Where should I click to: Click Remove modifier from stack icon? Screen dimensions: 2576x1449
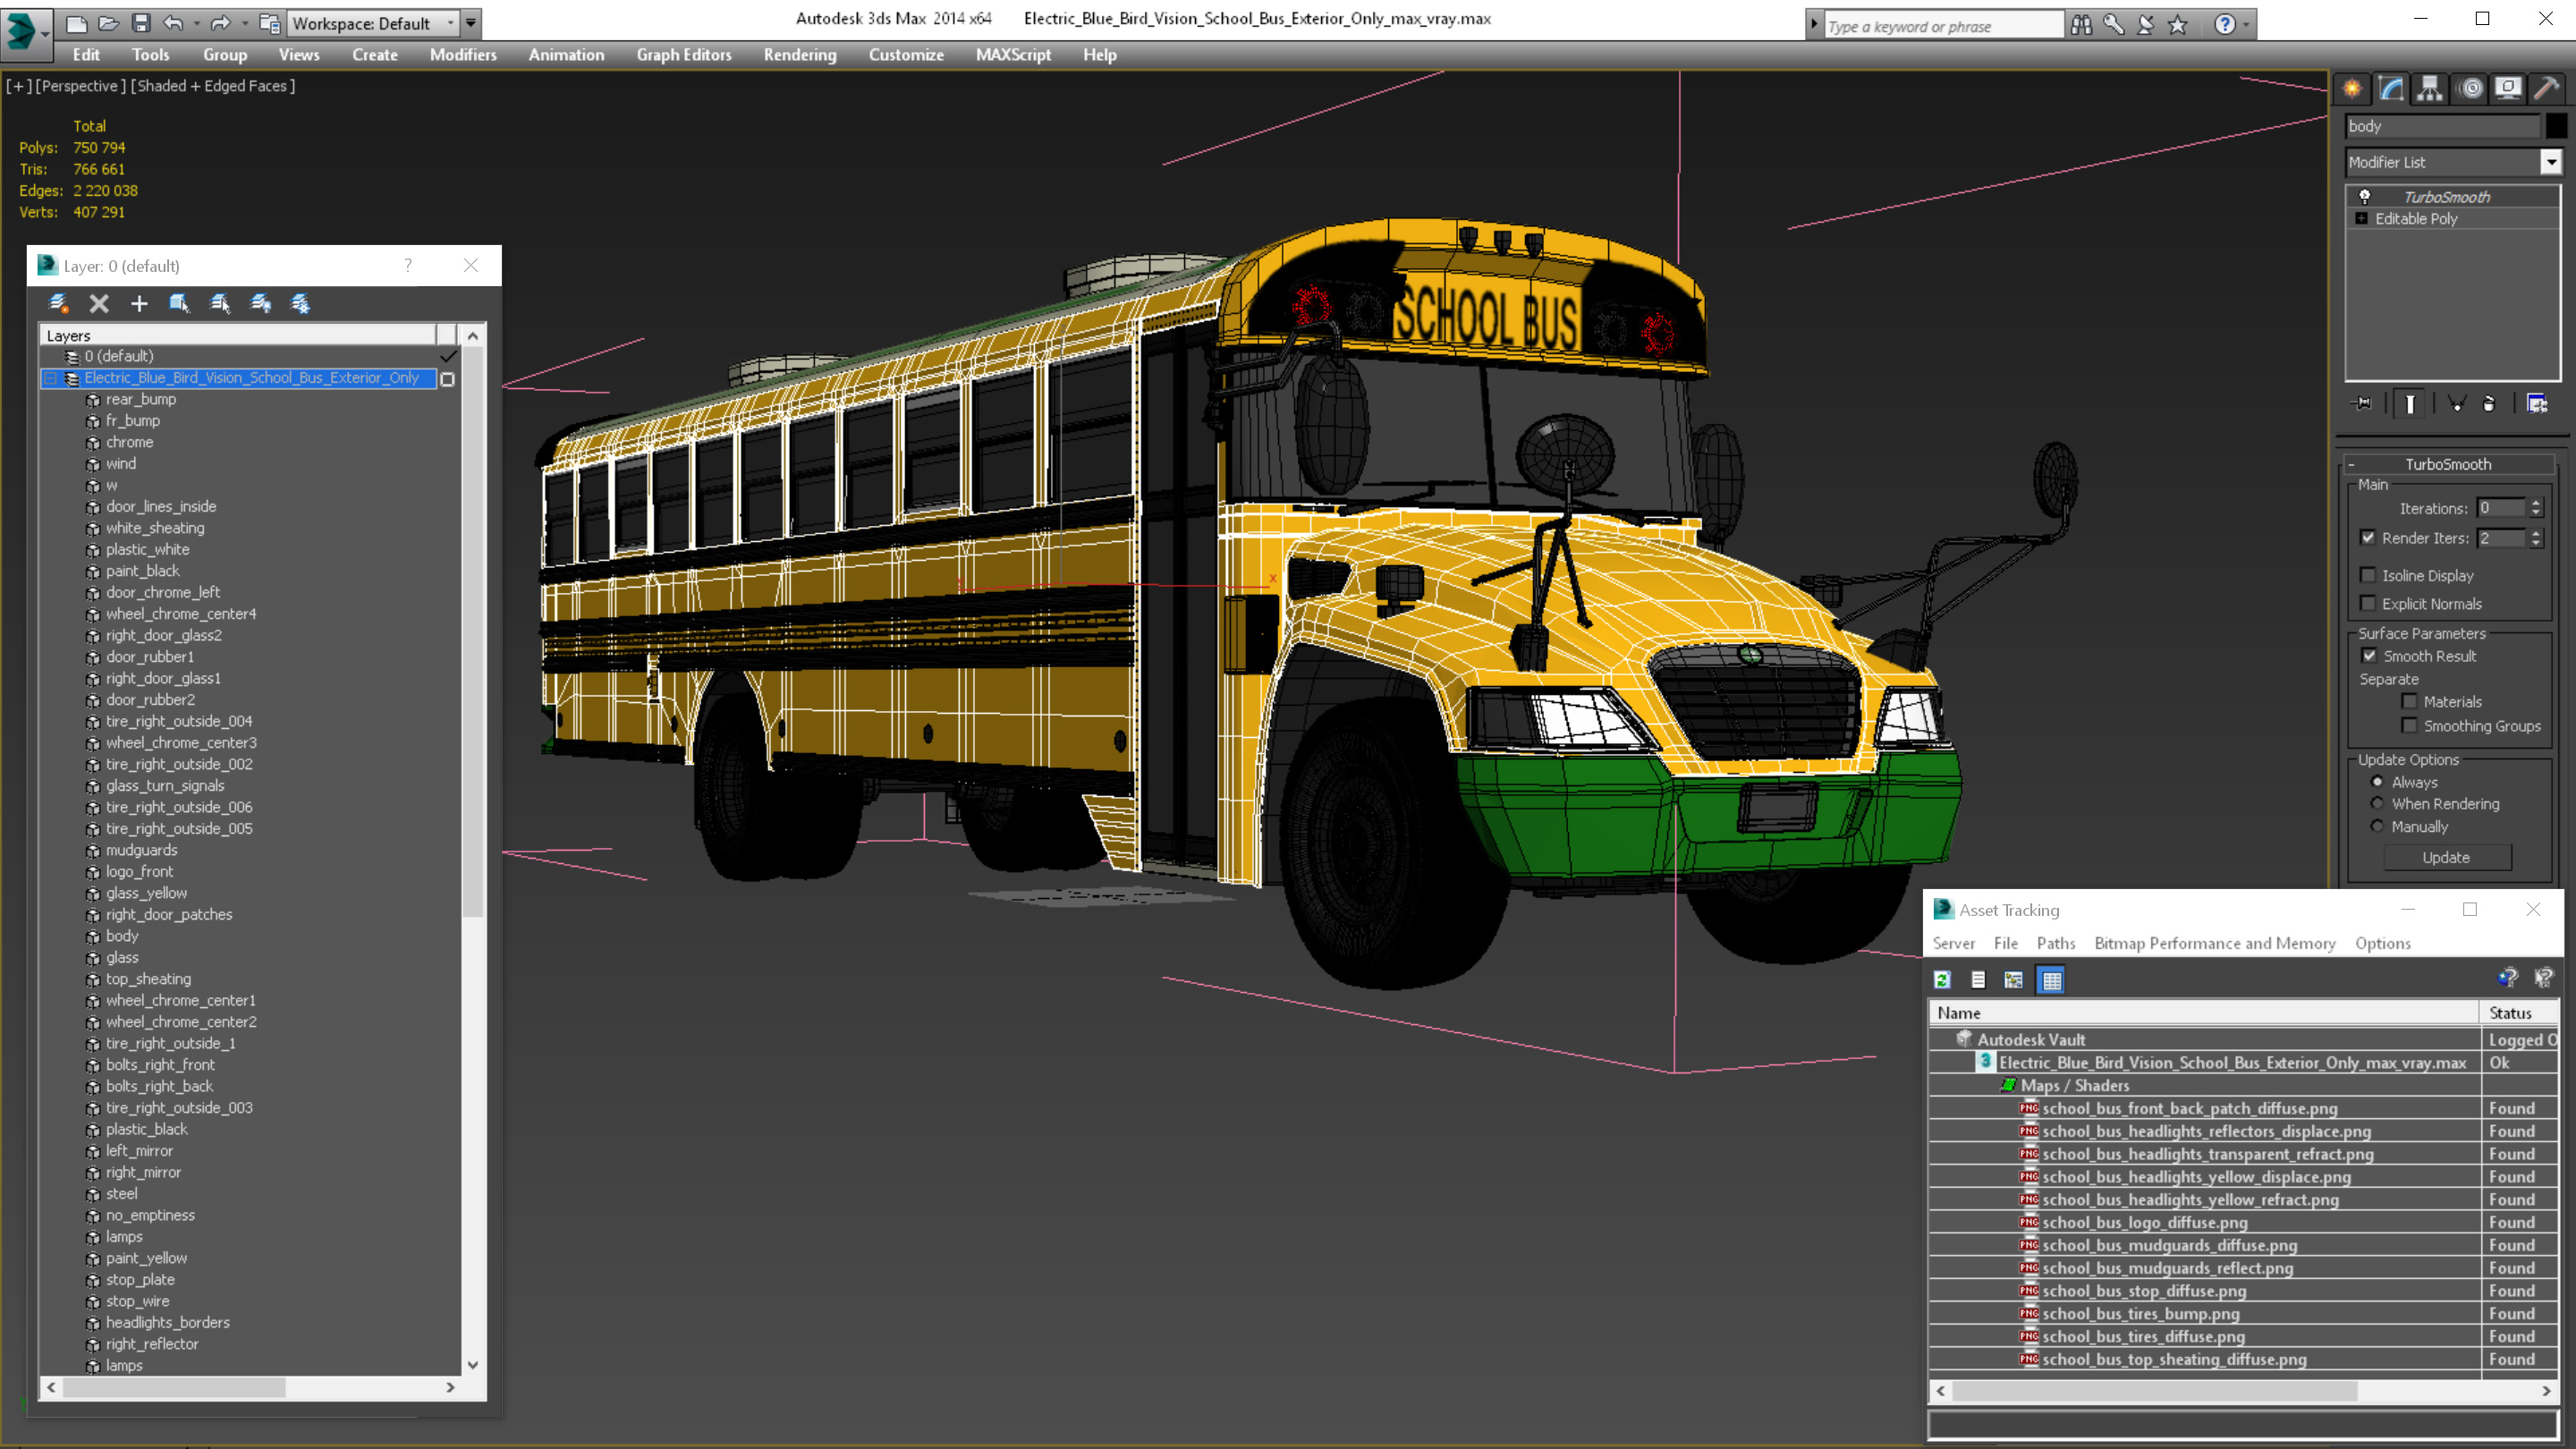[2489, 404]
